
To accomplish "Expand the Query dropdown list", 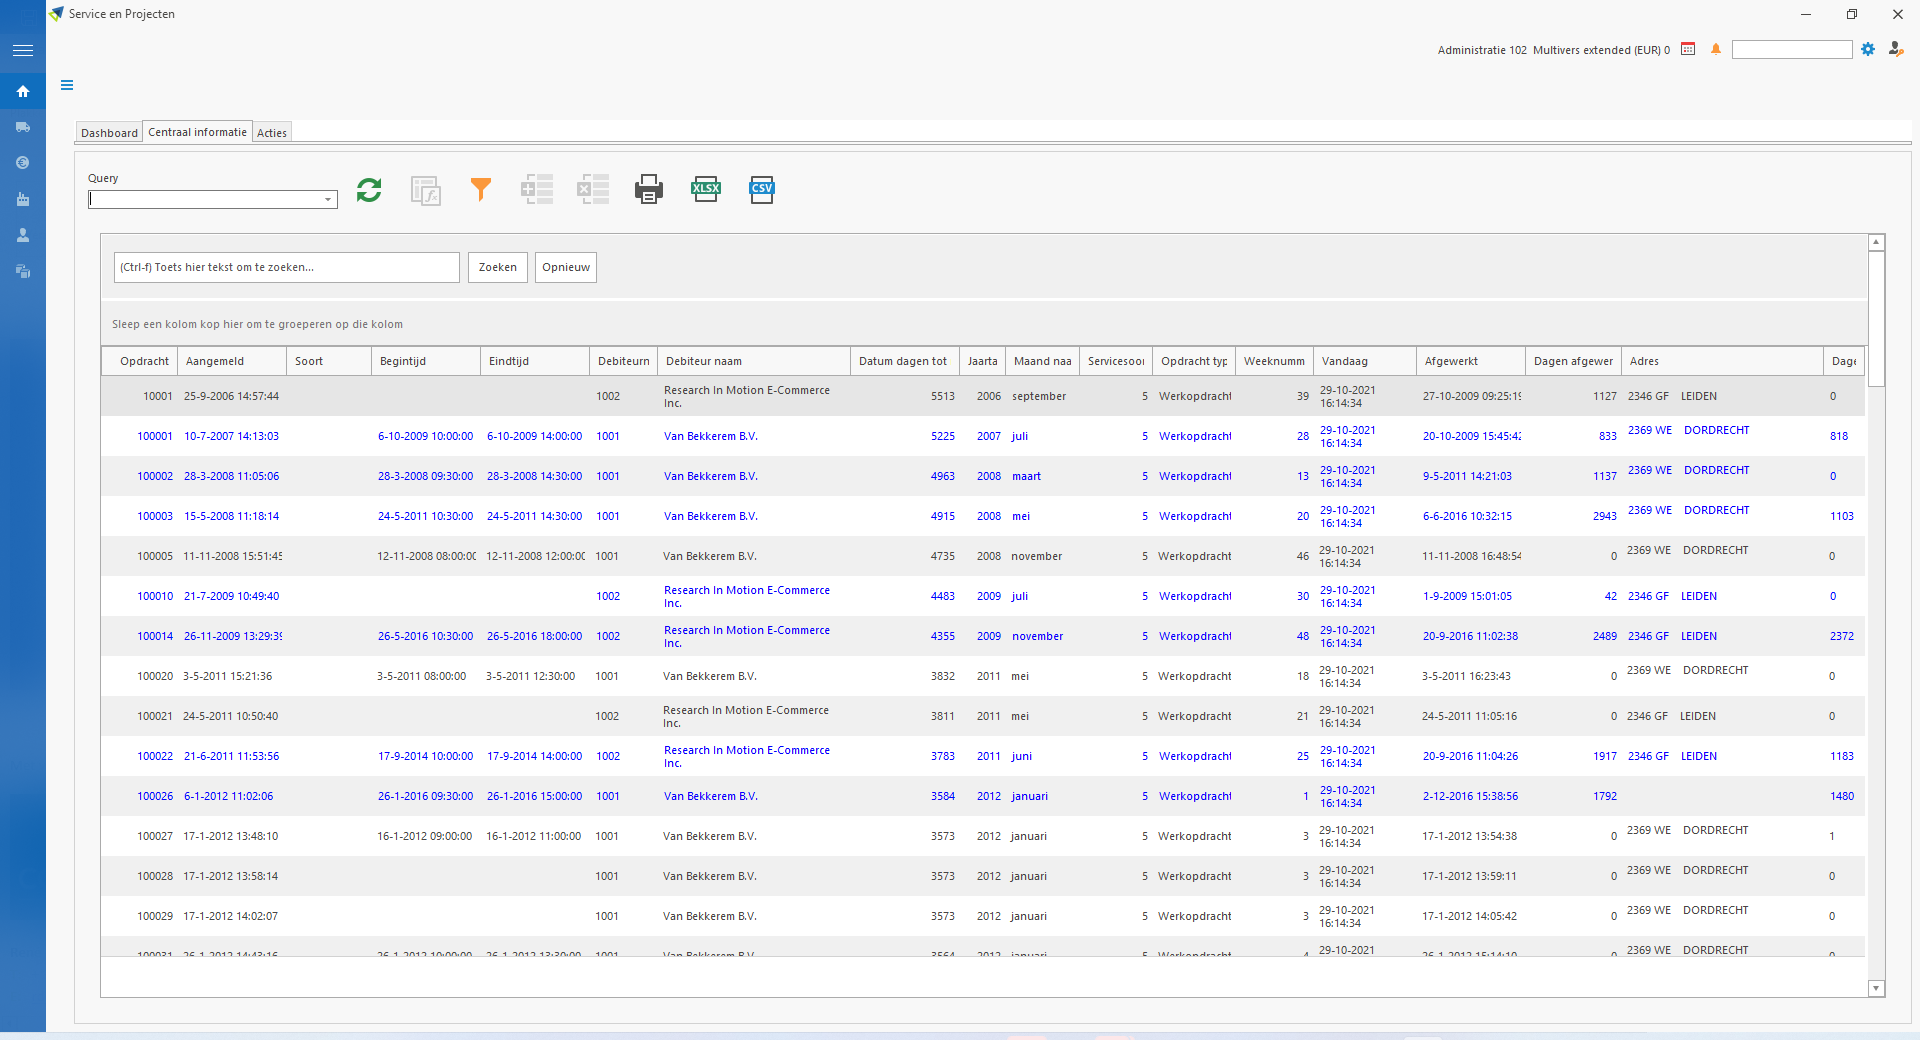I will pos(328,200).
